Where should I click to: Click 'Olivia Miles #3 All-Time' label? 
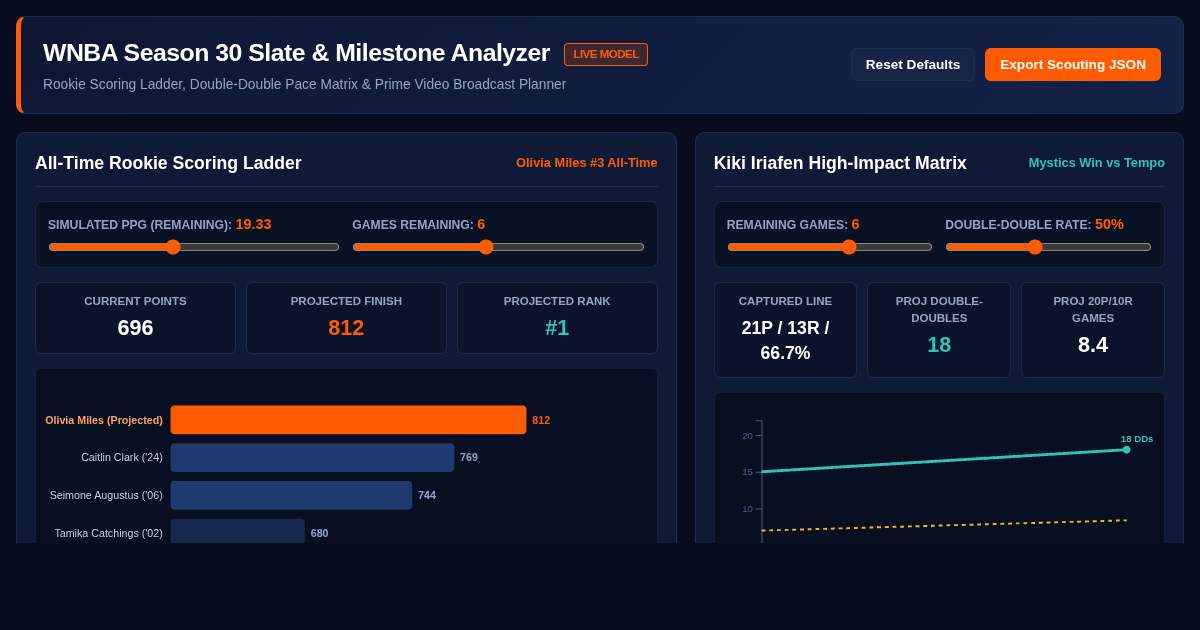coord(587,162)
